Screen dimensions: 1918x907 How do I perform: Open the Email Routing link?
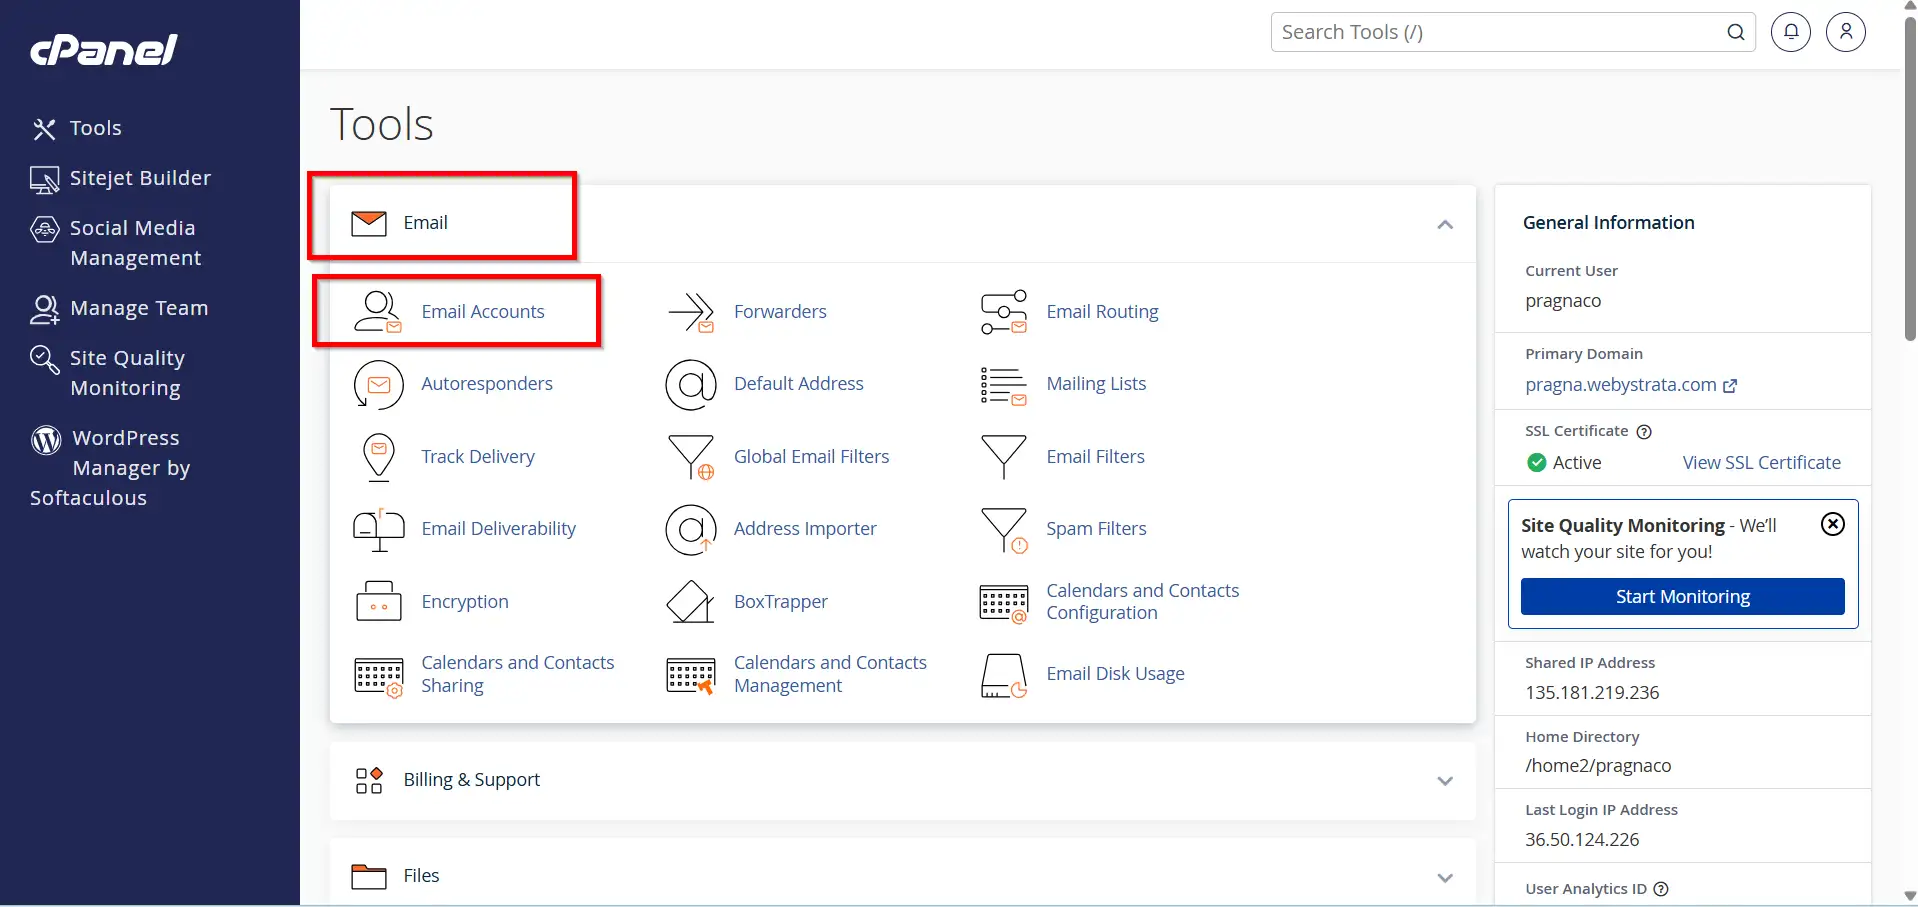(1102, 312)
